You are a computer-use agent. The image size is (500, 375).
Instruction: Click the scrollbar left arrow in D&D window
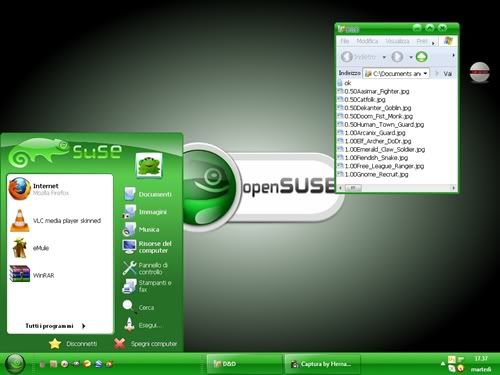[x=340, y=188]
